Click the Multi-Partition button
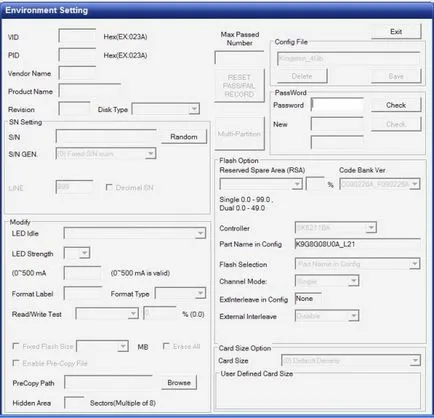434x418 pixels. pyautogui.click(x=239, y=134)
